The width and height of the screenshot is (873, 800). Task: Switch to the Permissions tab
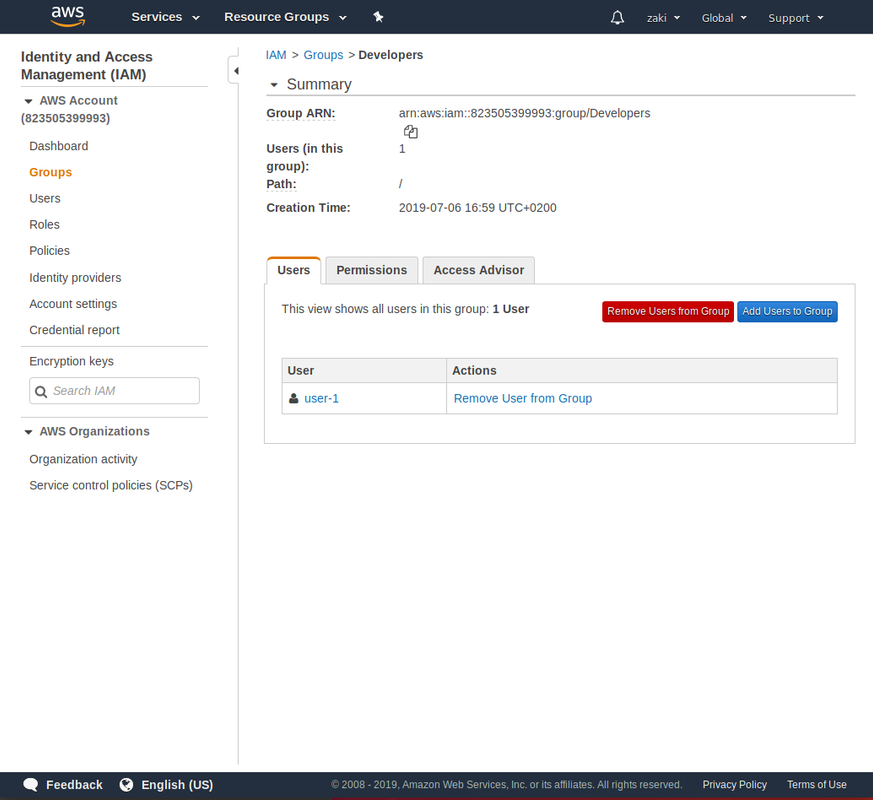click(x=371, y=271)
